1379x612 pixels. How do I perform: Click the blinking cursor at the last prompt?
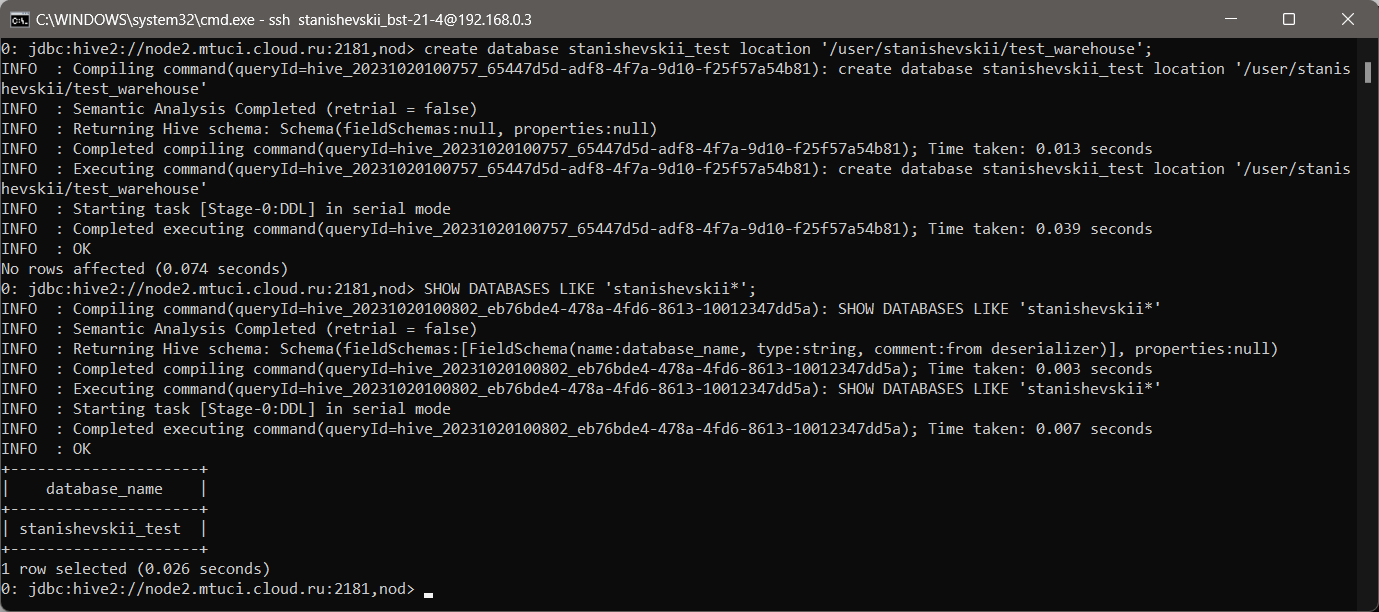coord(428,594)
